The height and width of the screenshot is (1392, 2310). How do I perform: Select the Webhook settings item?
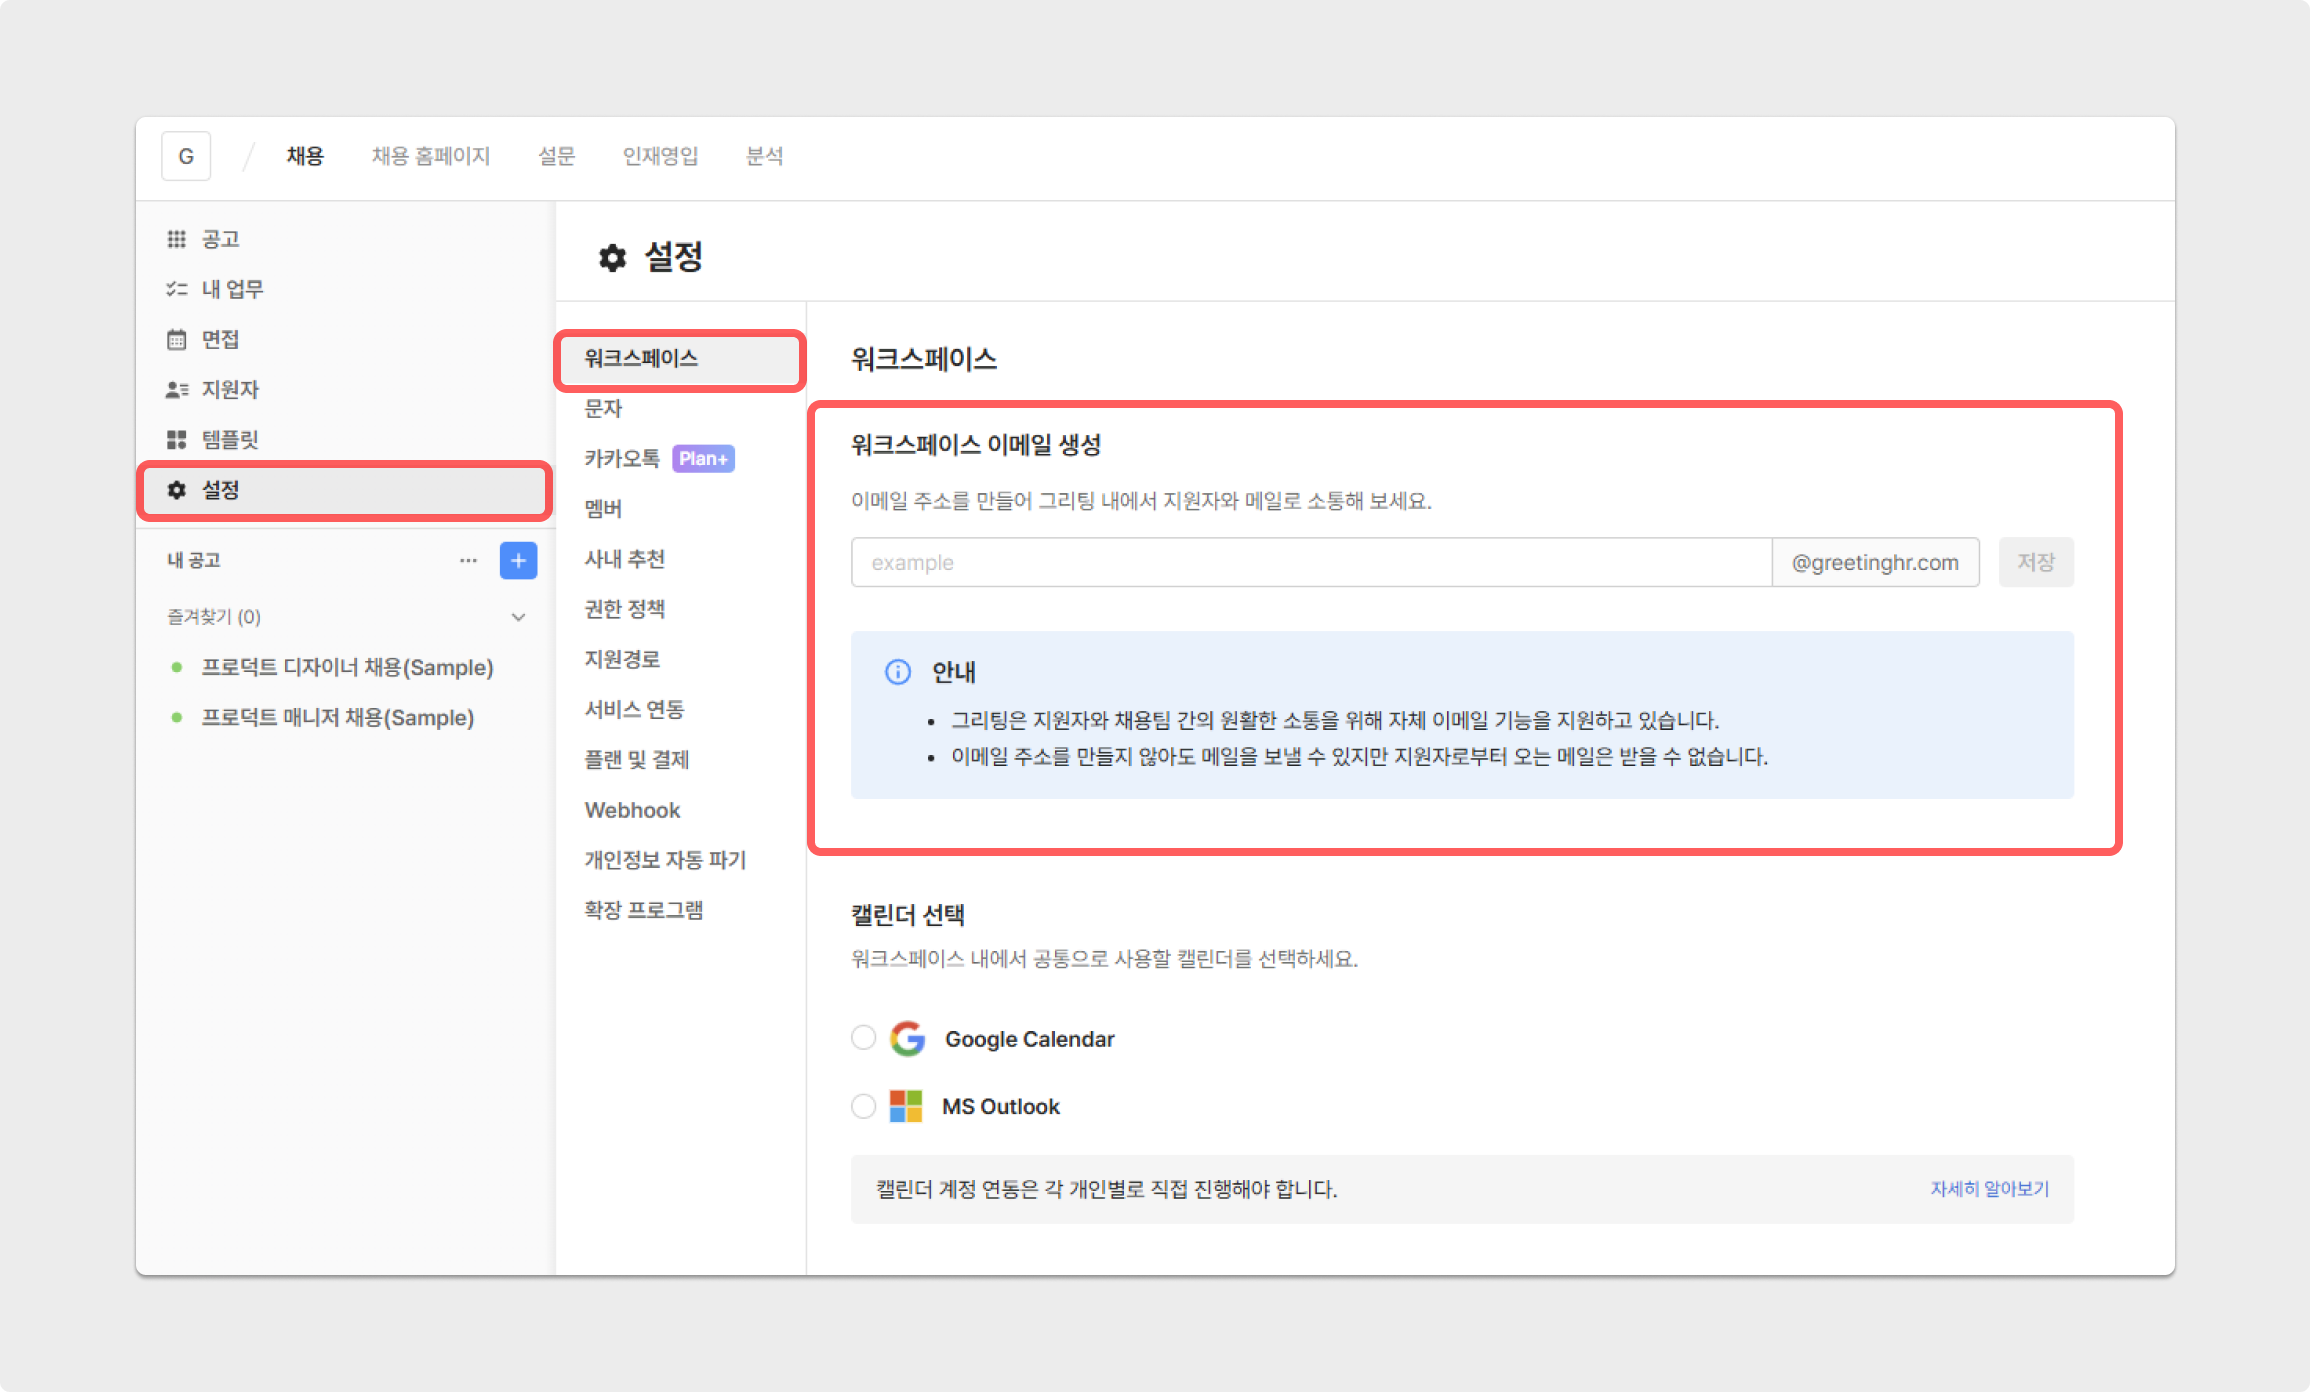pos(632,810)
